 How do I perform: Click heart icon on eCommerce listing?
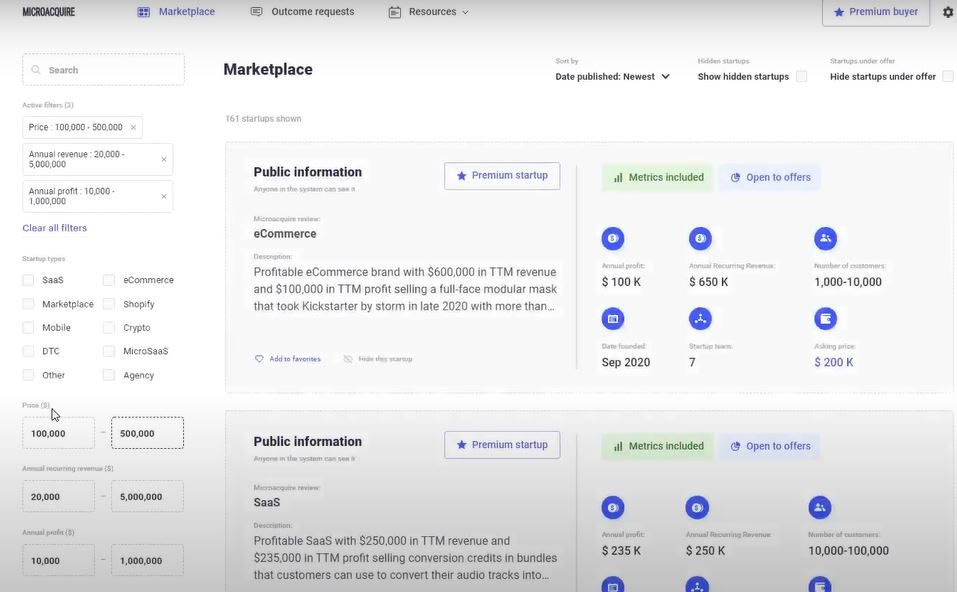click(x=259, y=359)
